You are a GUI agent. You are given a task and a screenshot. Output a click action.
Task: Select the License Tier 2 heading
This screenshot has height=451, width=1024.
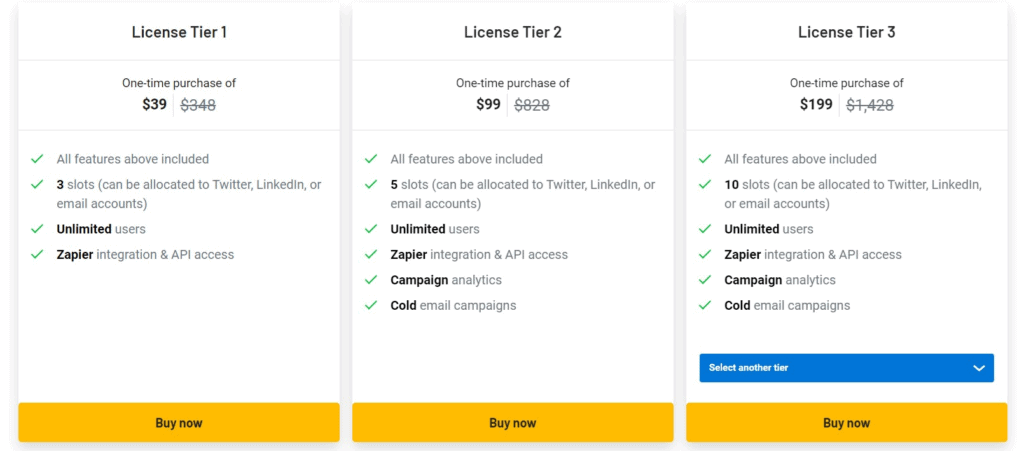pyautogui.click(x=513, y=32)
